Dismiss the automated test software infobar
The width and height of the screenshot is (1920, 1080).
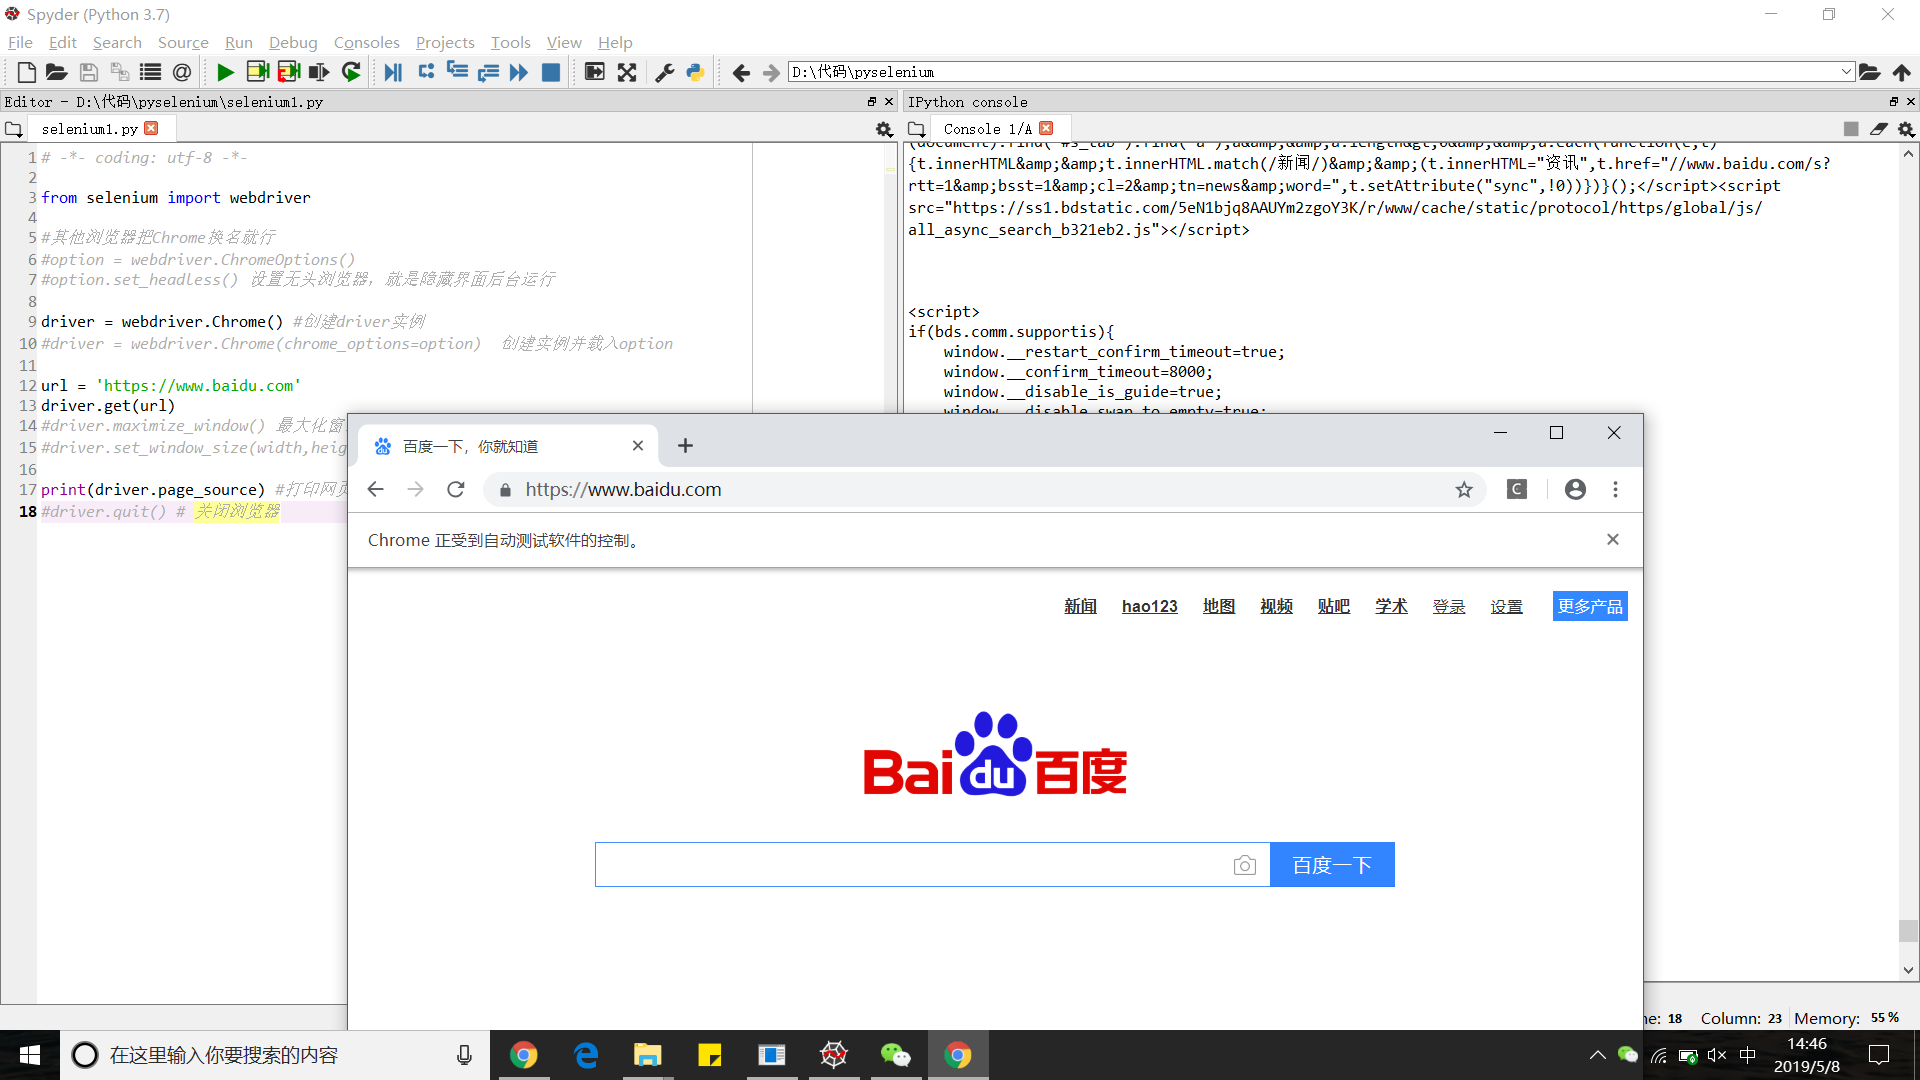pyautogui.click(x=1612, y=539)
